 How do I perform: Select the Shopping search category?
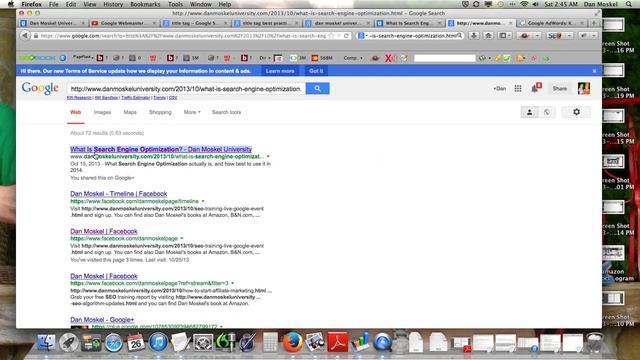coord(160,112)
